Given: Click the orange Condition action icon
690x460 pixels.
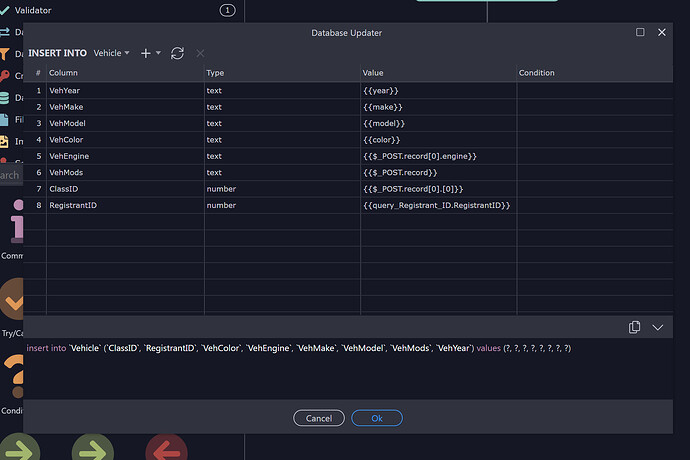Looking at the screenshot, I should [x=15, y=376].
